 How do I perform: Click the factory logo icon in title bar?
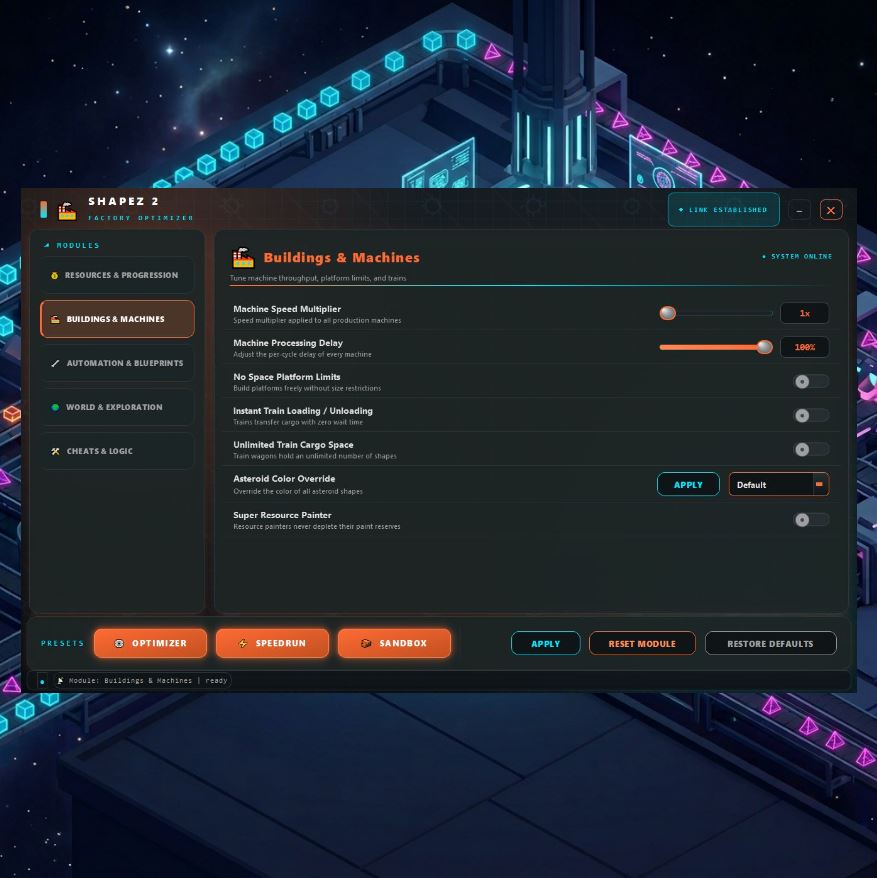coord(67,211)
